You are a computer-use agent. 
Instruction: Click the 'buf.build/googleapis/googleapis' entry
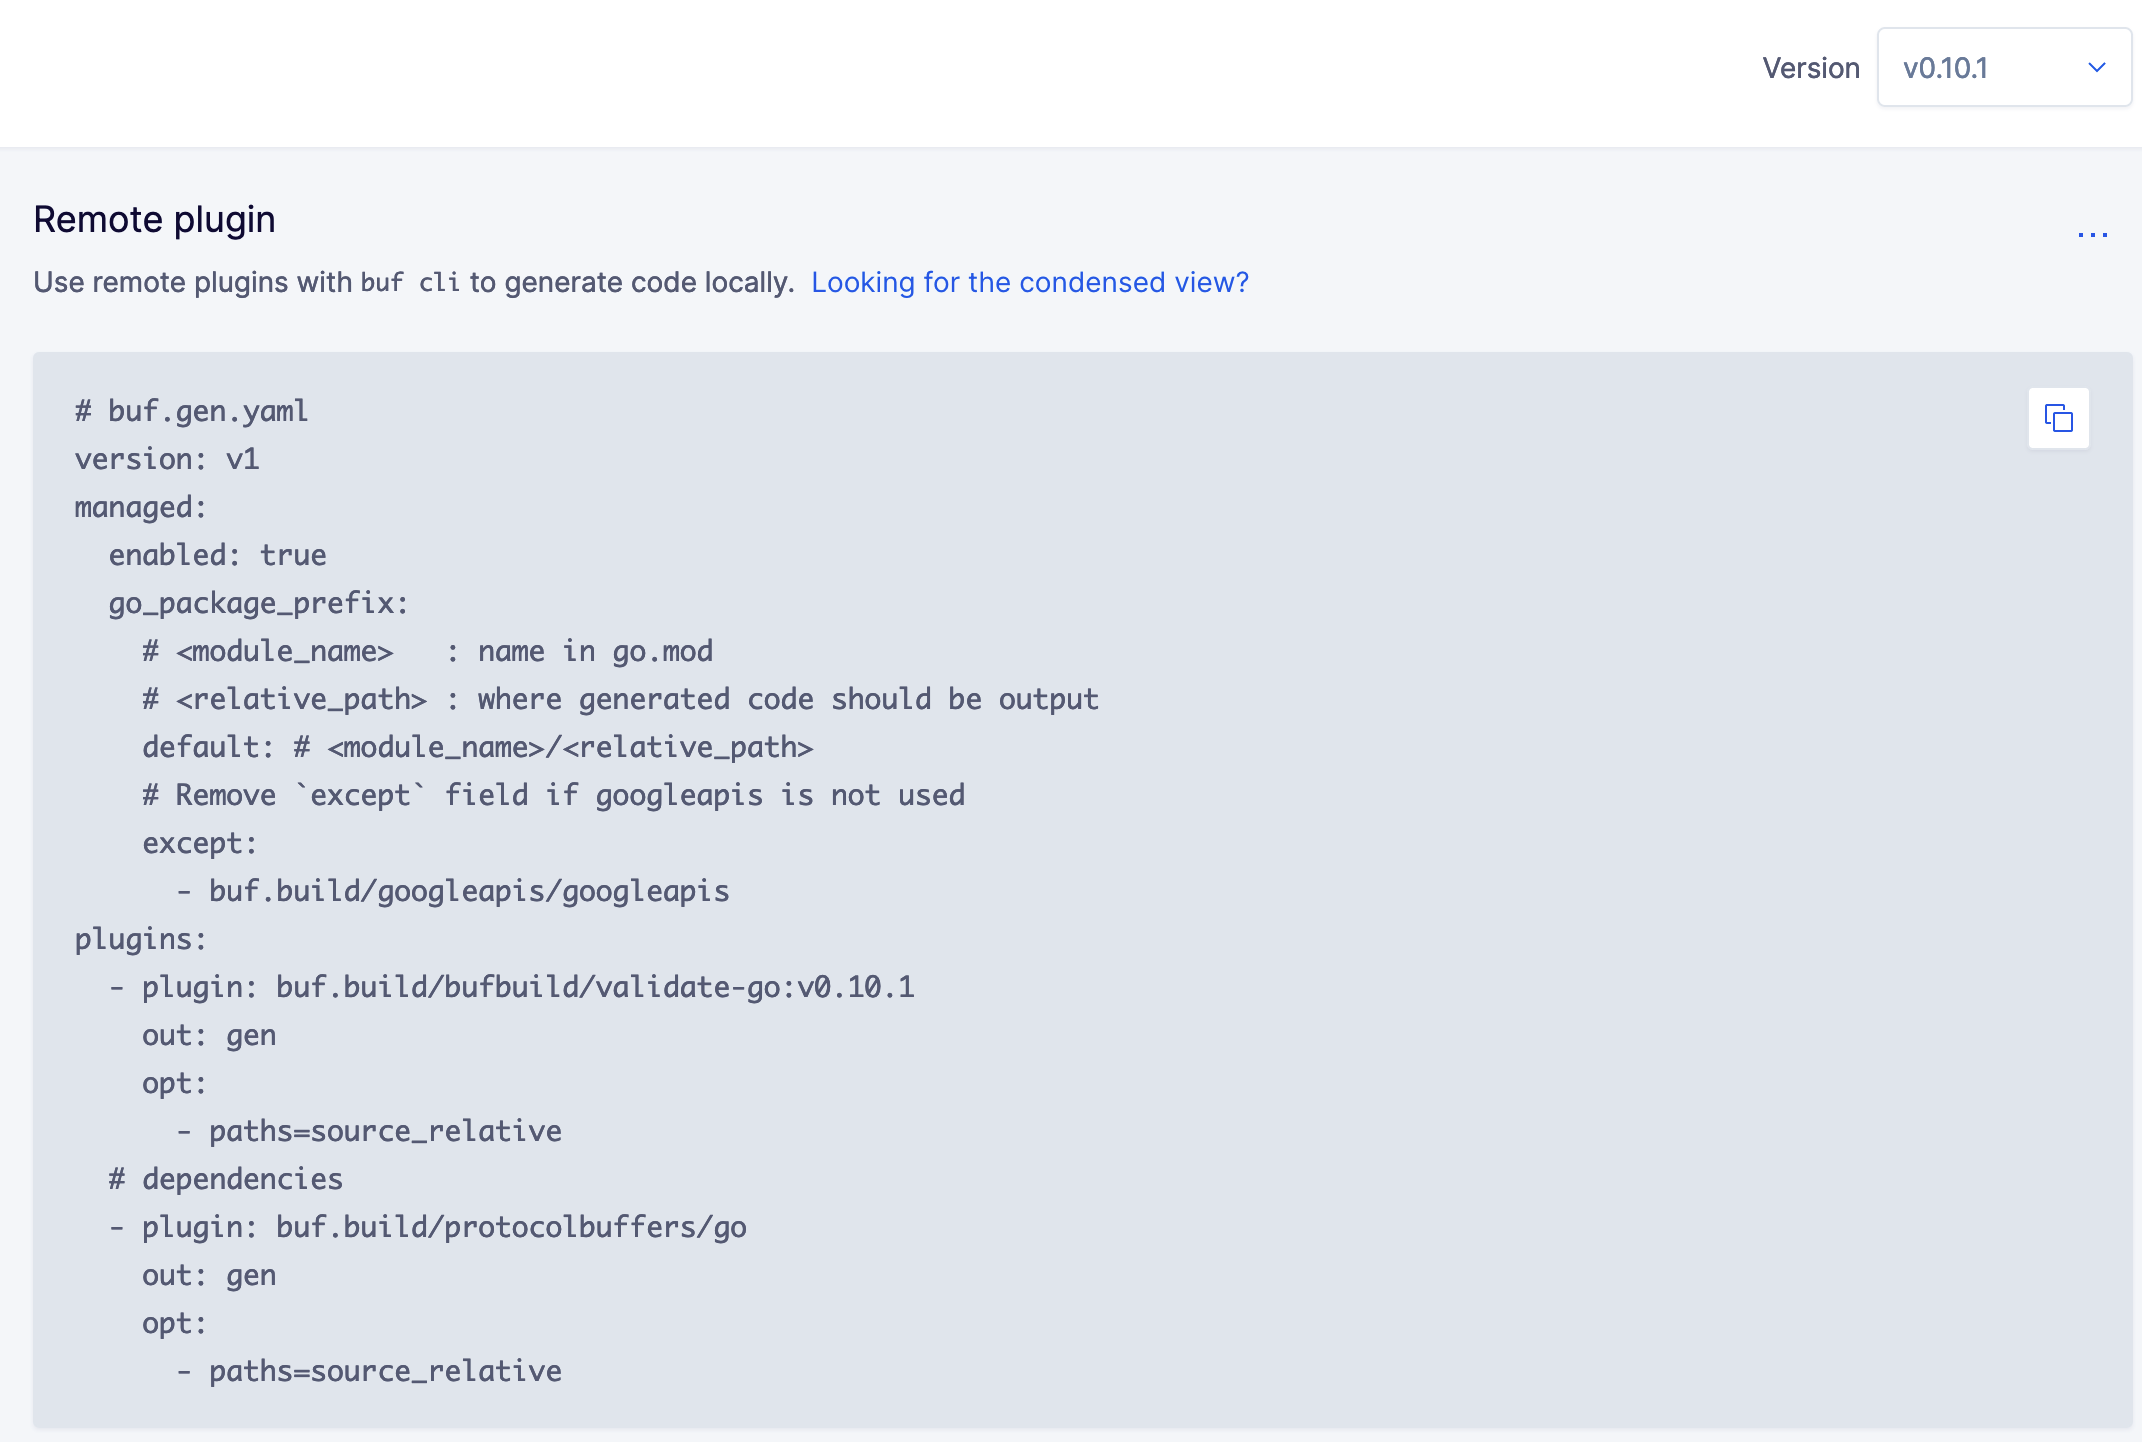pyautogui.click(x=468, y=891)
